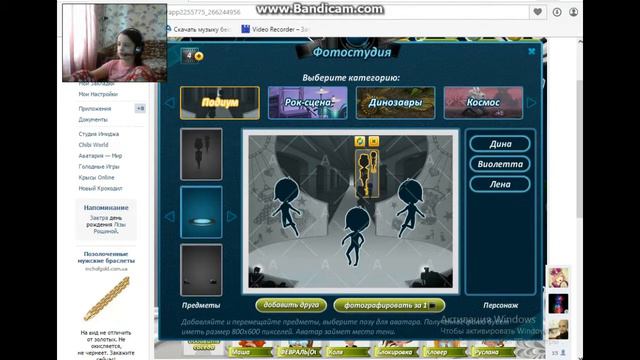Open the ad Позолоченные мужские браслеты
Image resolution: width=640 pixels, height=360 pixels.
106,257
